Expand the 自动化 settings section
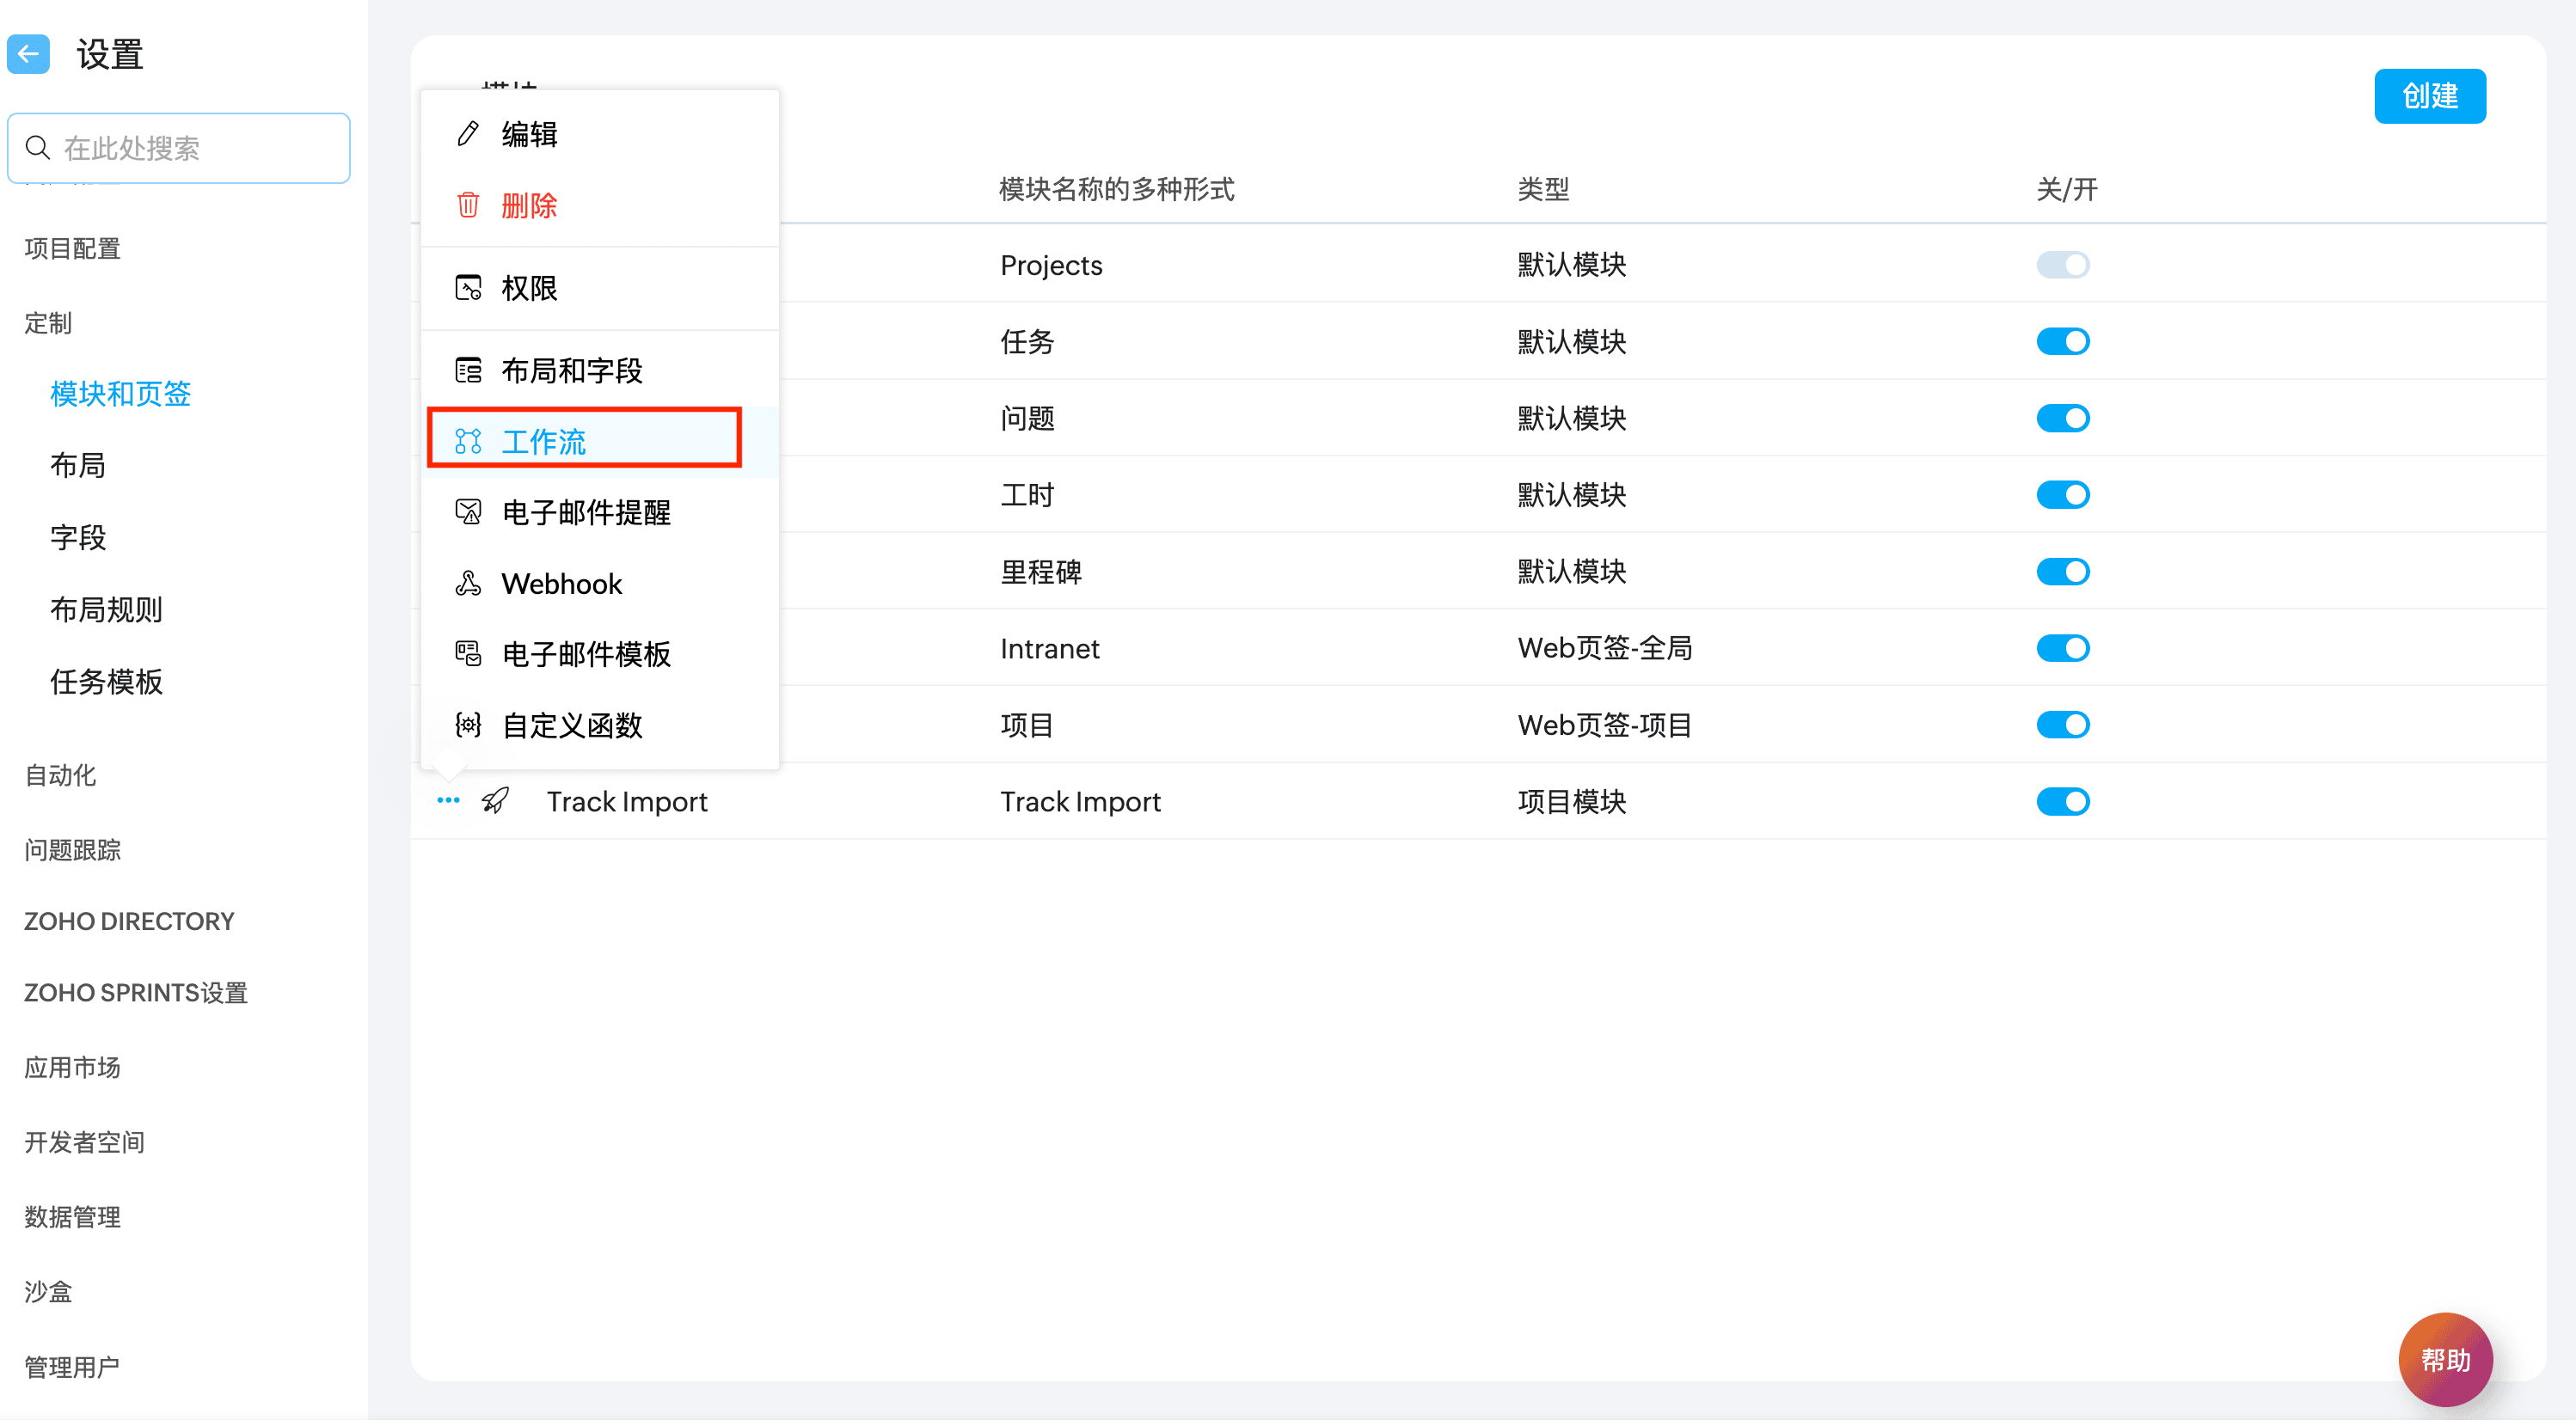This screenshot has width=2576, height=1420. tap(60, 775)
